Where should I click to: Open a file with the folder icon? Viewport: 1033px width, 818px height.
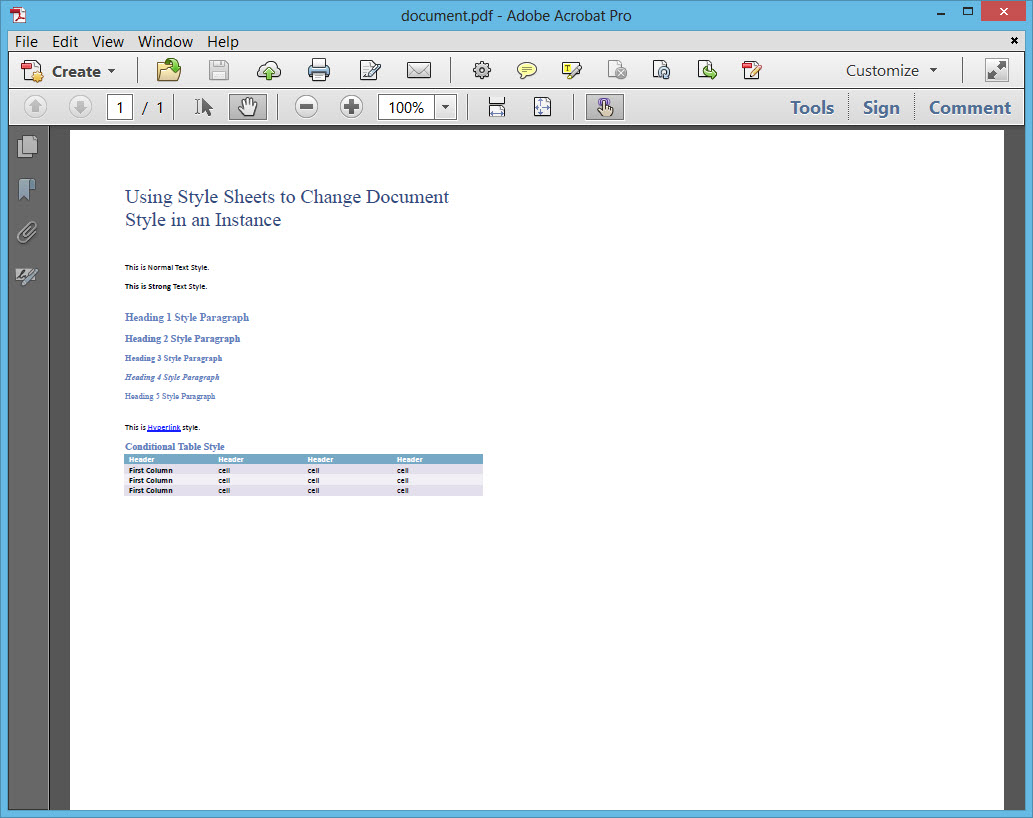point(169,70)
